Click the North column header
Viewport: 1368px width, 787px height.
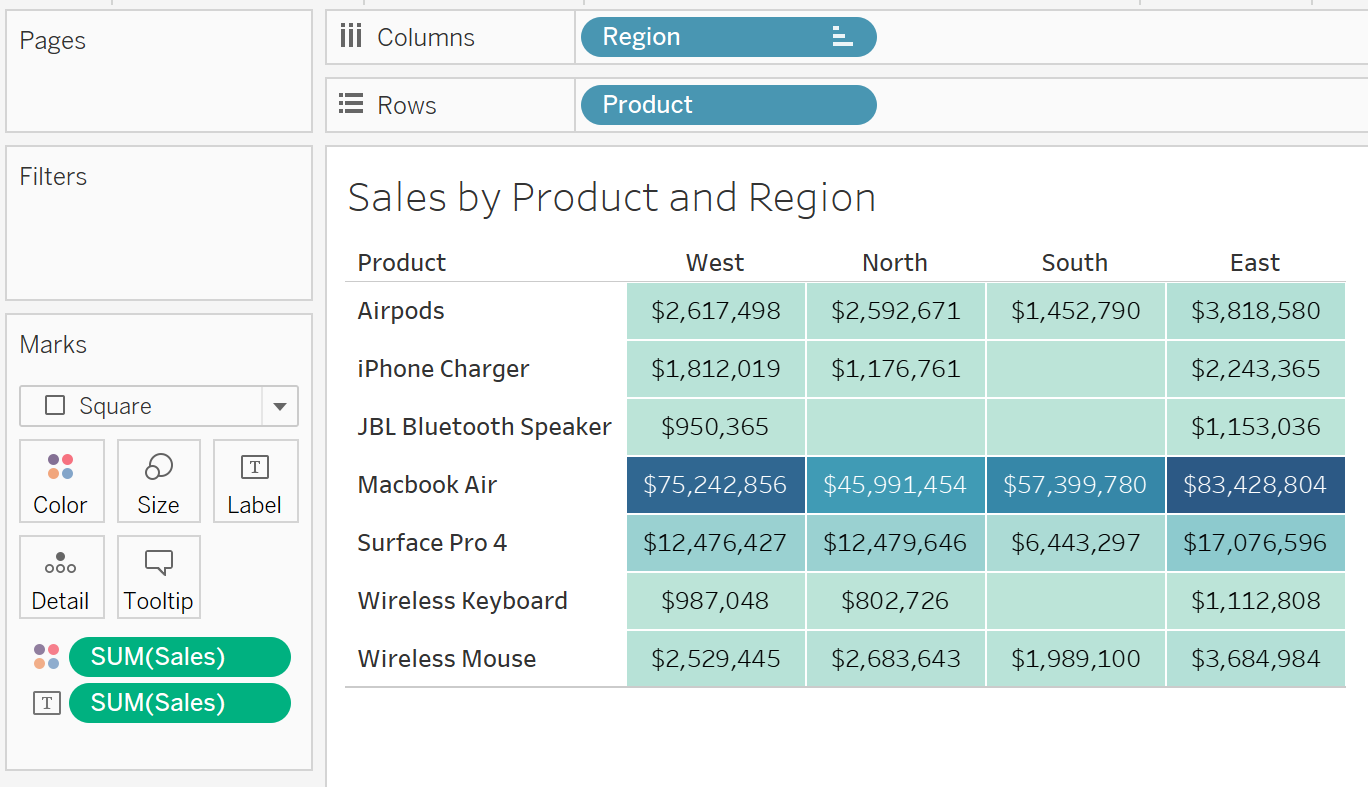(x=895, y=263)
